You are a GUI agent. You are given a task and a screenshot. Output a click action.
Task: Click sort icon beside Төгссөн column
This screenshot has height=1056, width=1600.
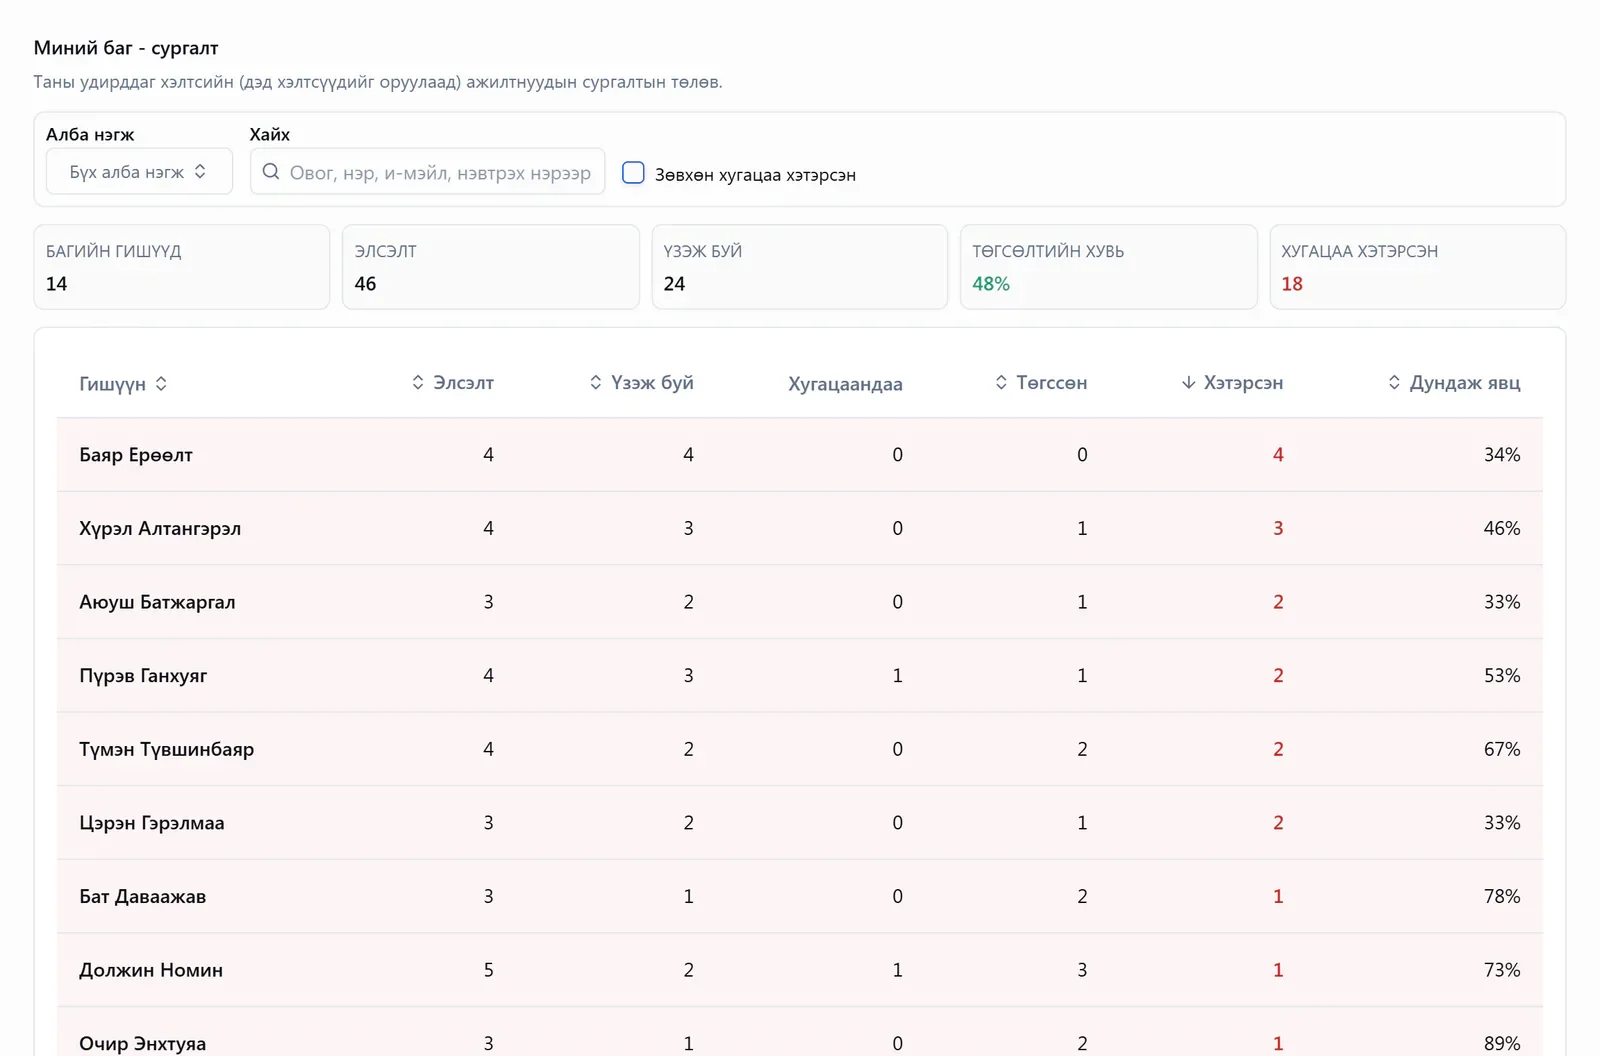point(1001,382)
